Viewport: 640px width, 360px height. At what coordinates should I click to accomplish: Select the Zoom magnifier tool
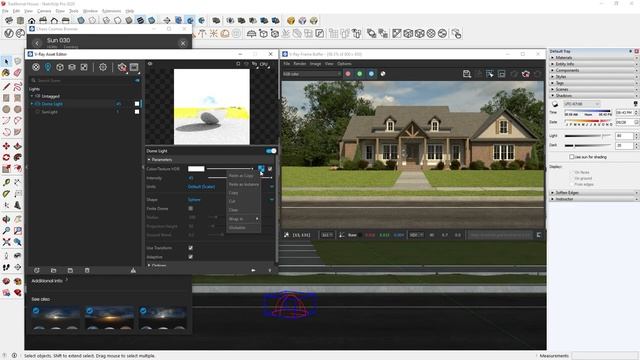click(6, 231)
